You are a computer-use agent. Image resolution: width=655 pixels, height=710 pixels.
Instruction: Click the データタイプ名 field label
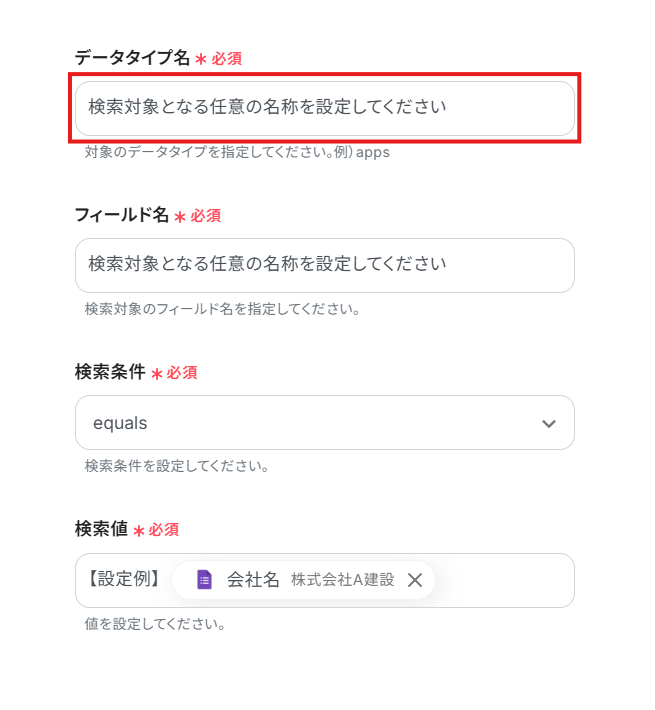(x=132, y=58)
